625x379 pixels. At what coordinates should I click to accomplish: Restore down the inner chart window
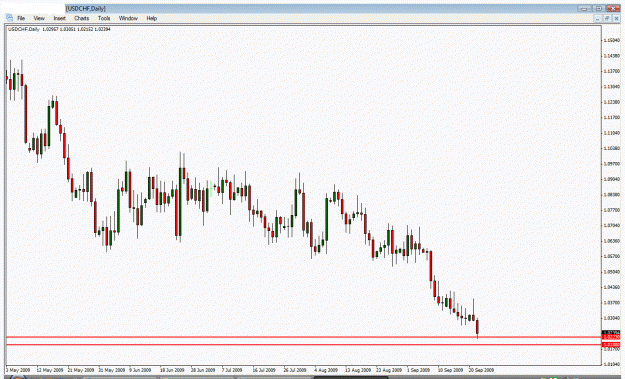click(x=607, y=18)
